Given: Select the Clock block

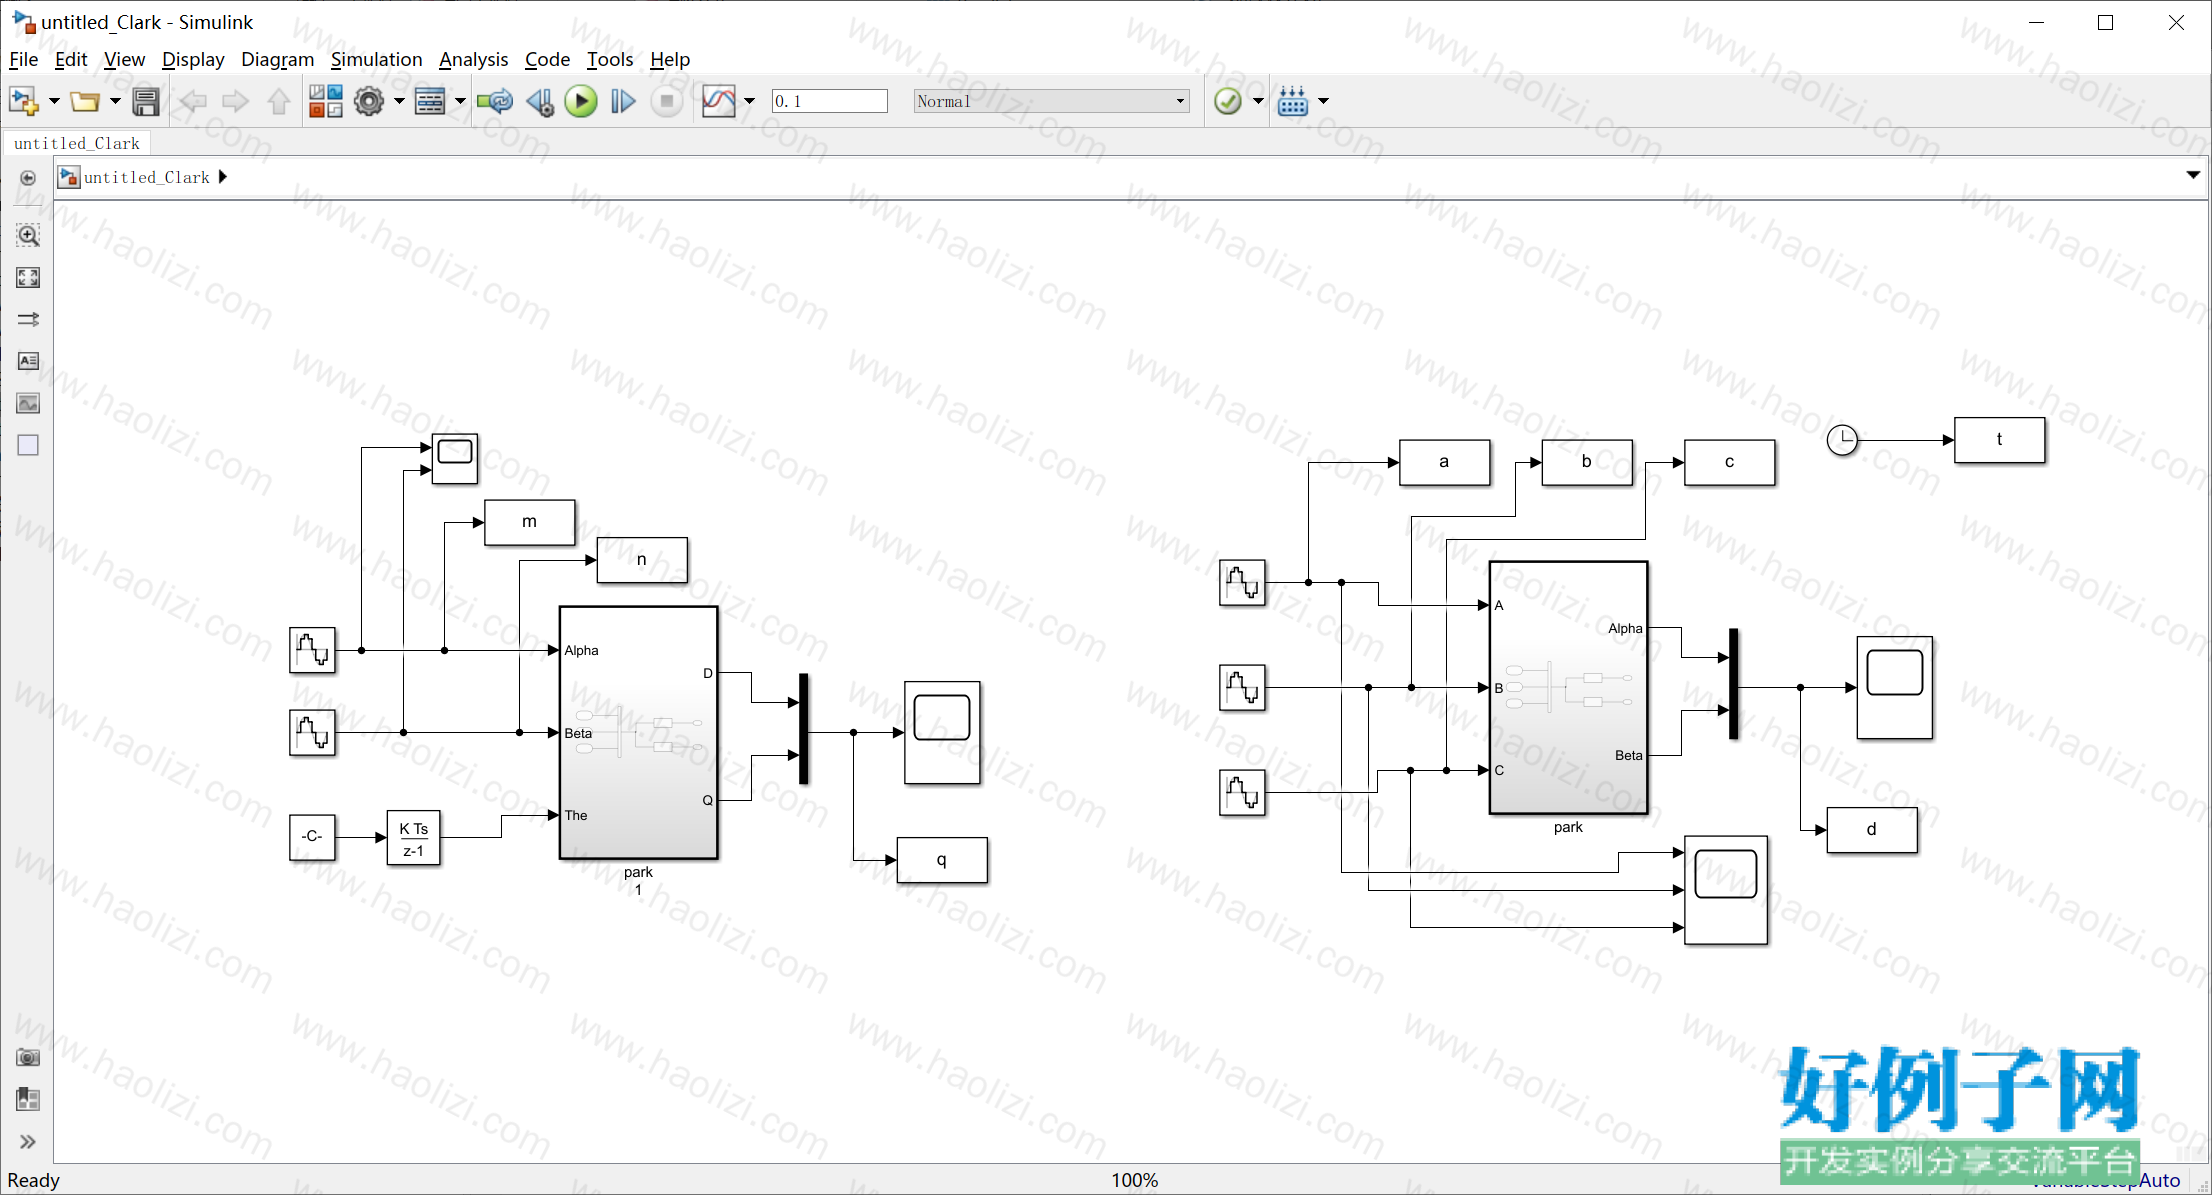Looking at the screenshot, I should (1842, 440).
